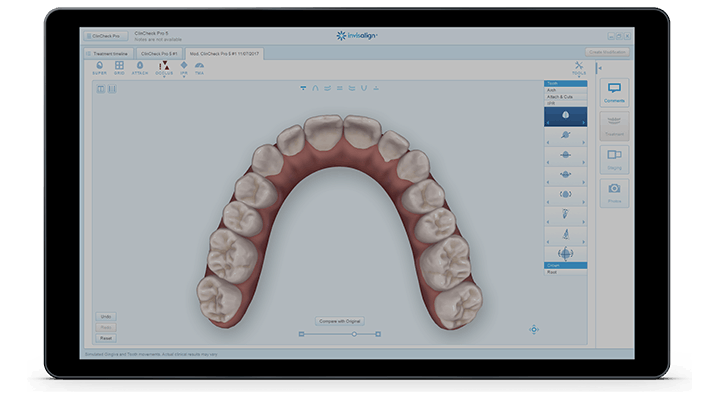Select Crown mode in tools panel
This screenshot has height=400, width=720.
(565, 265)
